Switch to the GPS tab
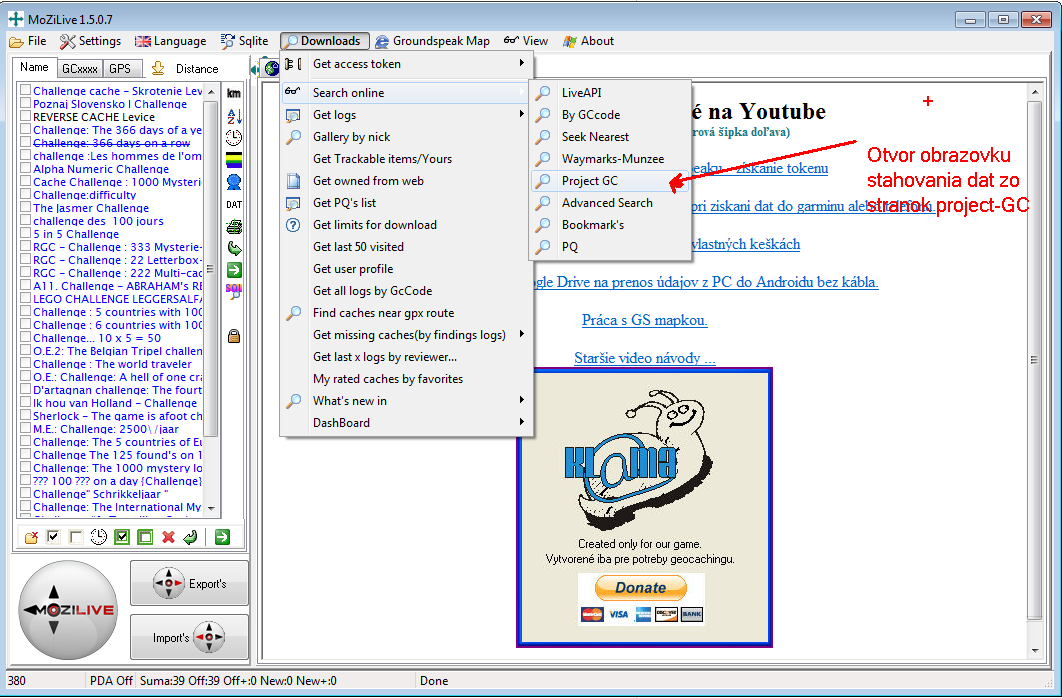1062x698 pixels. [120, 68]
